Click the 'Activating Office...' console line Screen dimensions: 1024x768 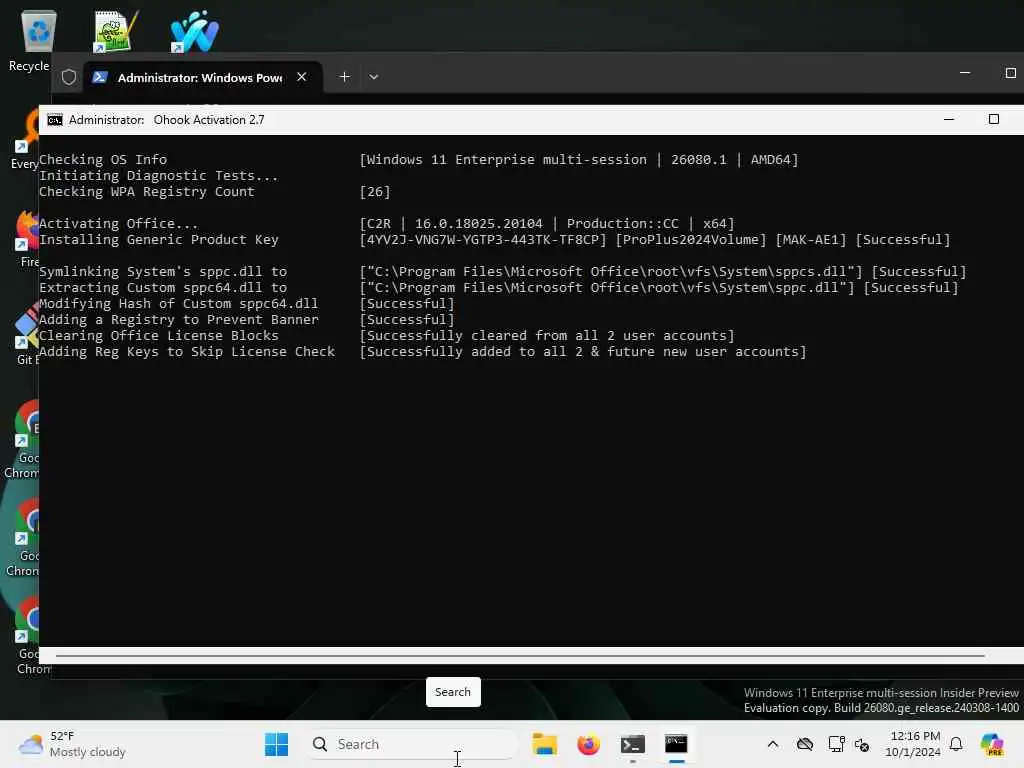[118, 223]
